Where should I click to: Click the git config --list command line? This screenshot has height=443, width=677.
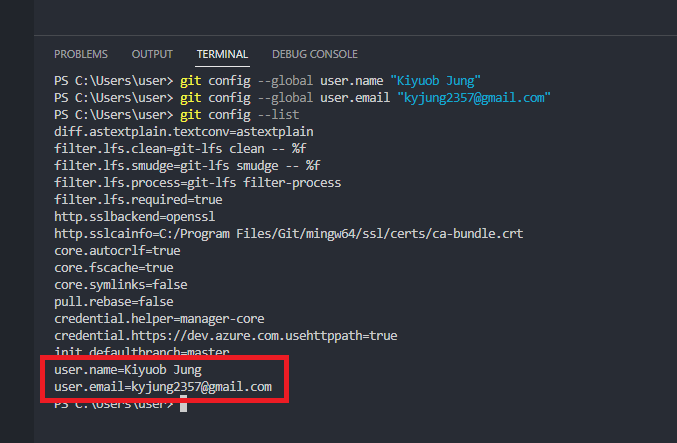pyautogui.click(x=177, y=115)
